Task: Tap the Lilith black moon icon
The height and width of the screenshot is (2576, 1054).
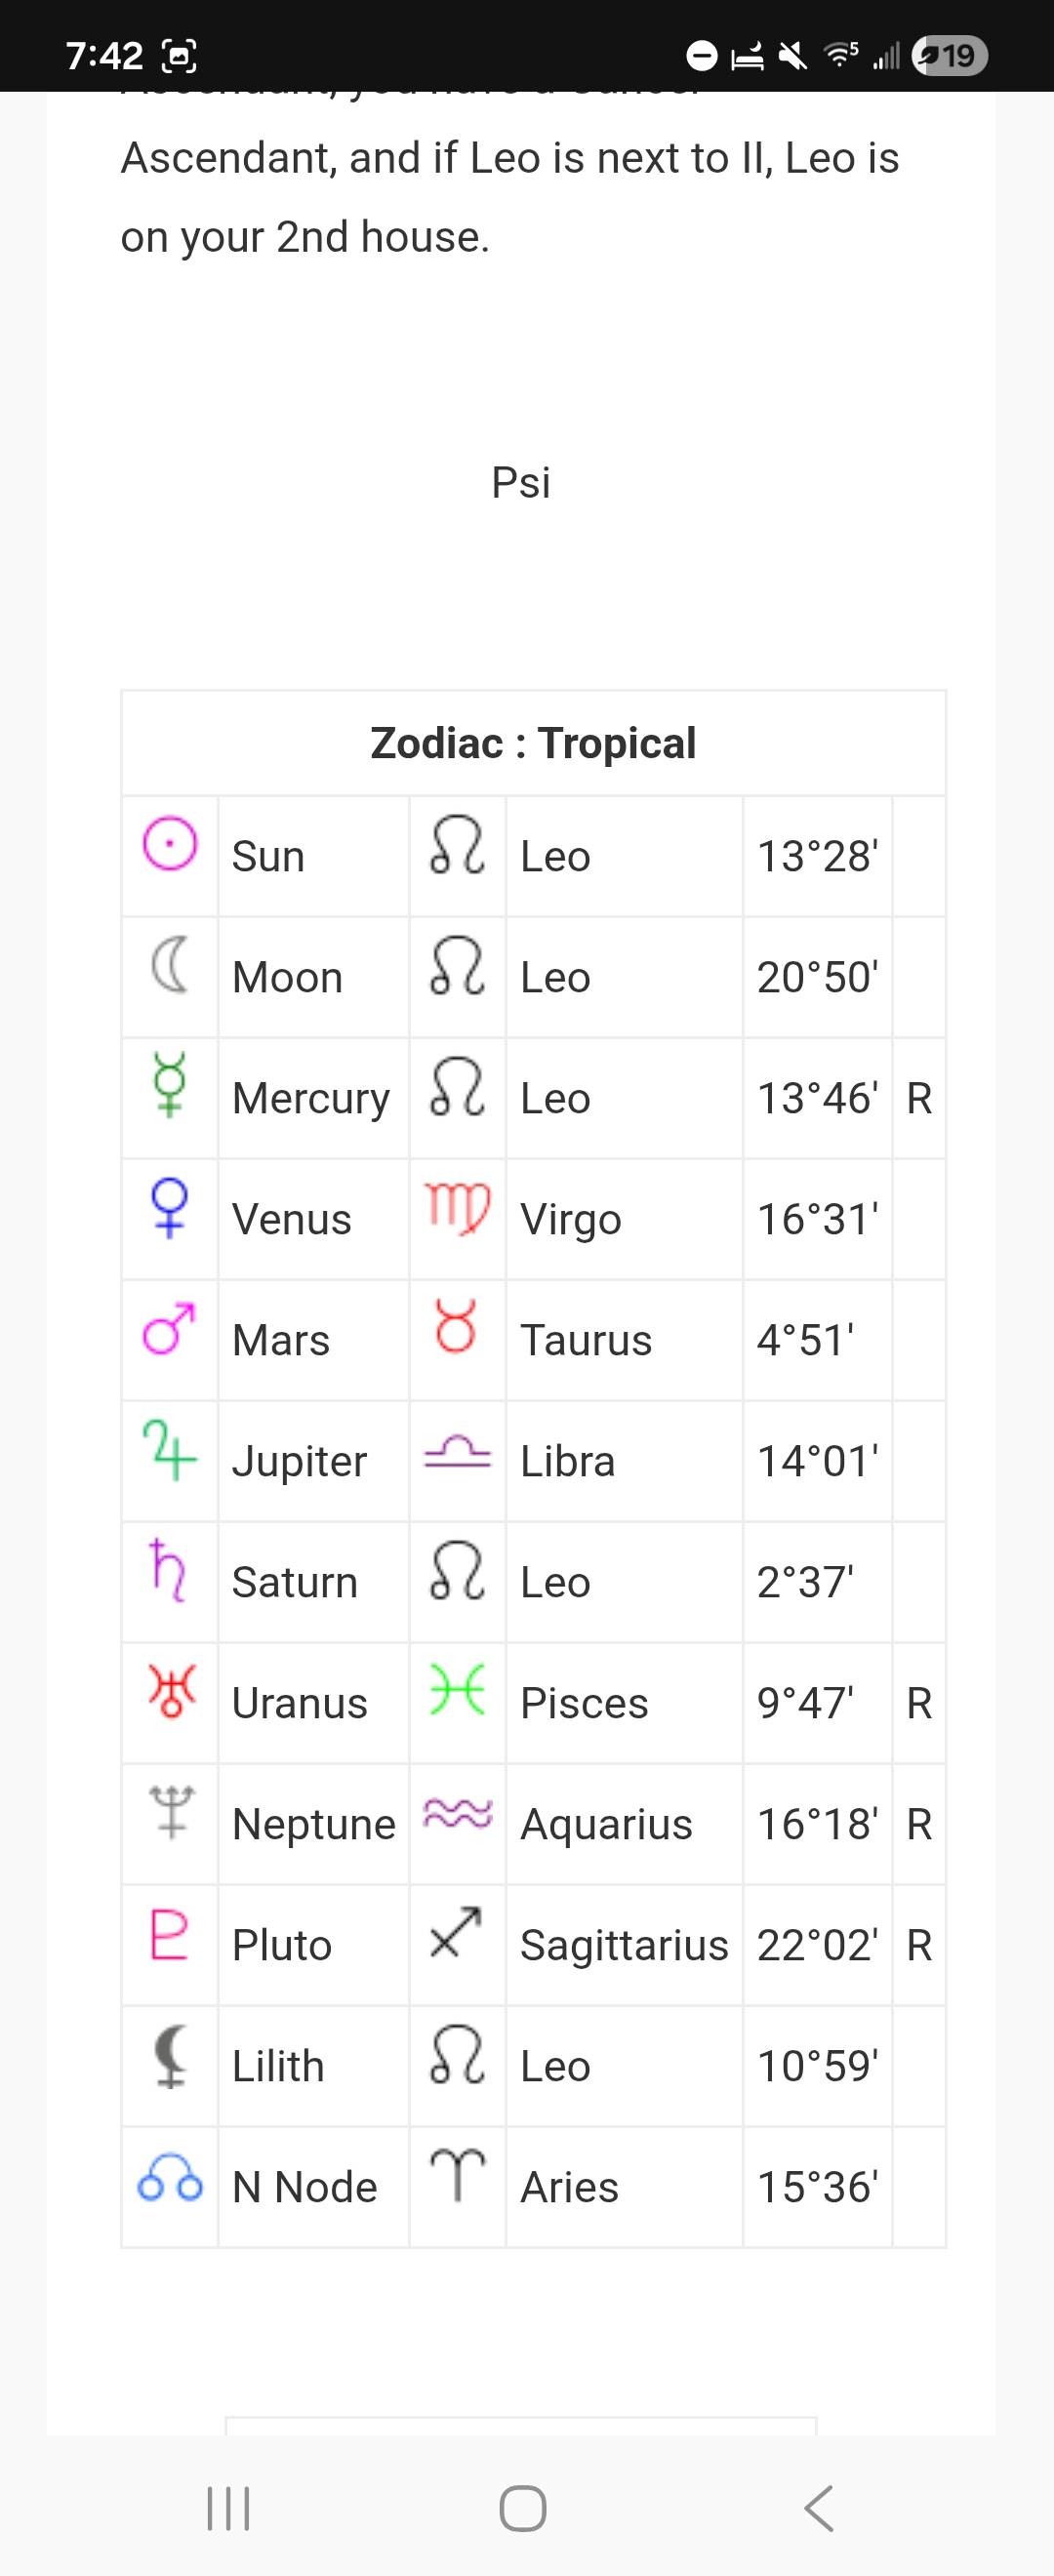Action: point(170,2055)
